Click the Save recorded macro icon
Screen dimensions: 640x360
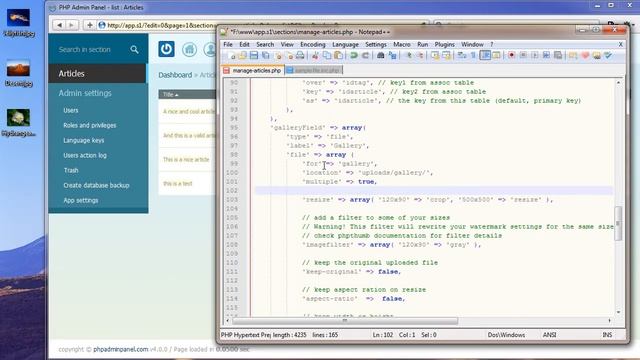[x=558, y=56]
